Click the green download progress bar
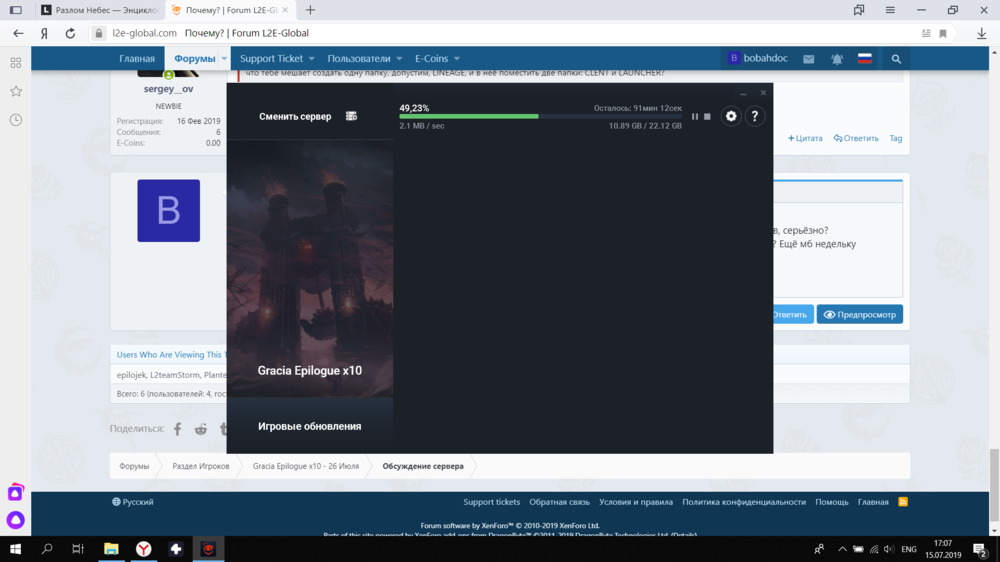This screenshot has width=1000, height=562. tap(469, 116)
